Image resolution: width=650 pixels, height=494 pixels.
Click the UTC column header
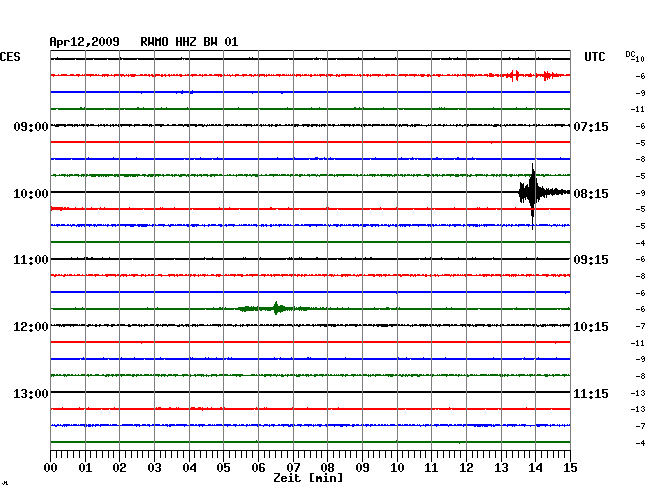pos(594,57)
